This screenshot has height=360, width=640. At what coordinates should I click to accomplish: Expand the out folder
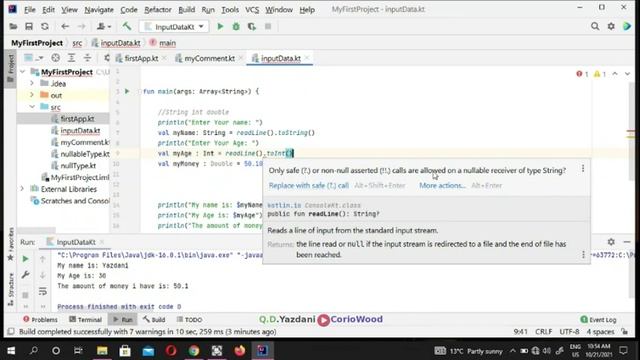[32, 95]
